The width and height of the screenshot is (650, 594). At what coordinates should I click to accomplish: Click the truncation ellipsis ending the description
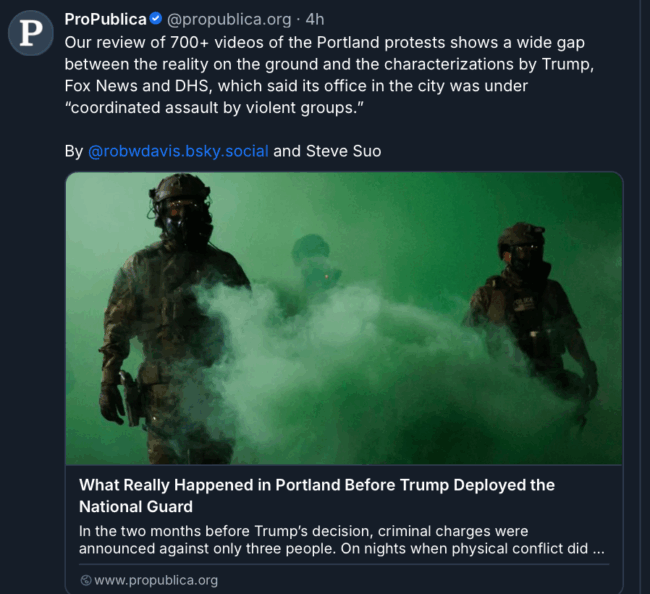pos(598,550)
